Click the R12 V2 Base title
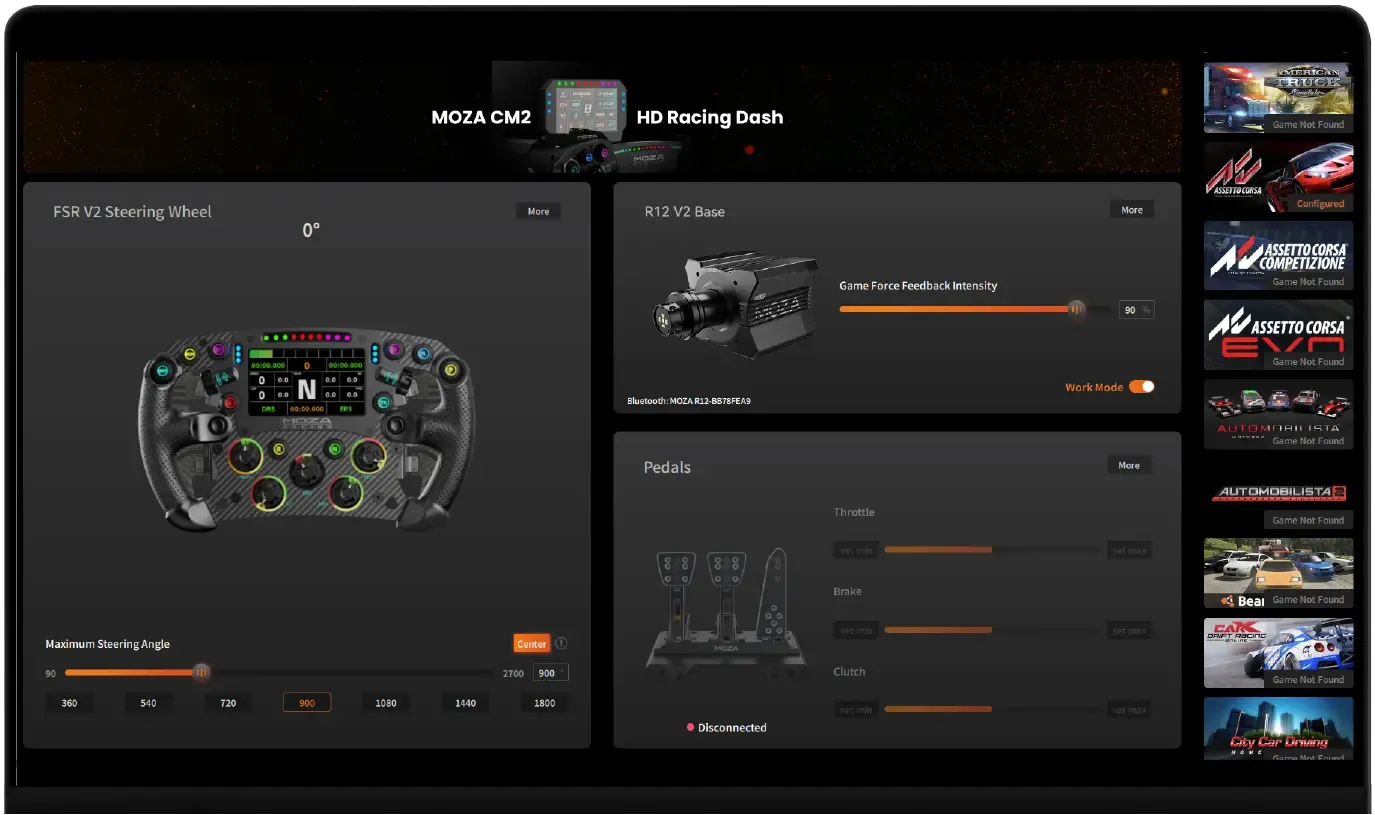1375x815 pixels. coord(685,211)
